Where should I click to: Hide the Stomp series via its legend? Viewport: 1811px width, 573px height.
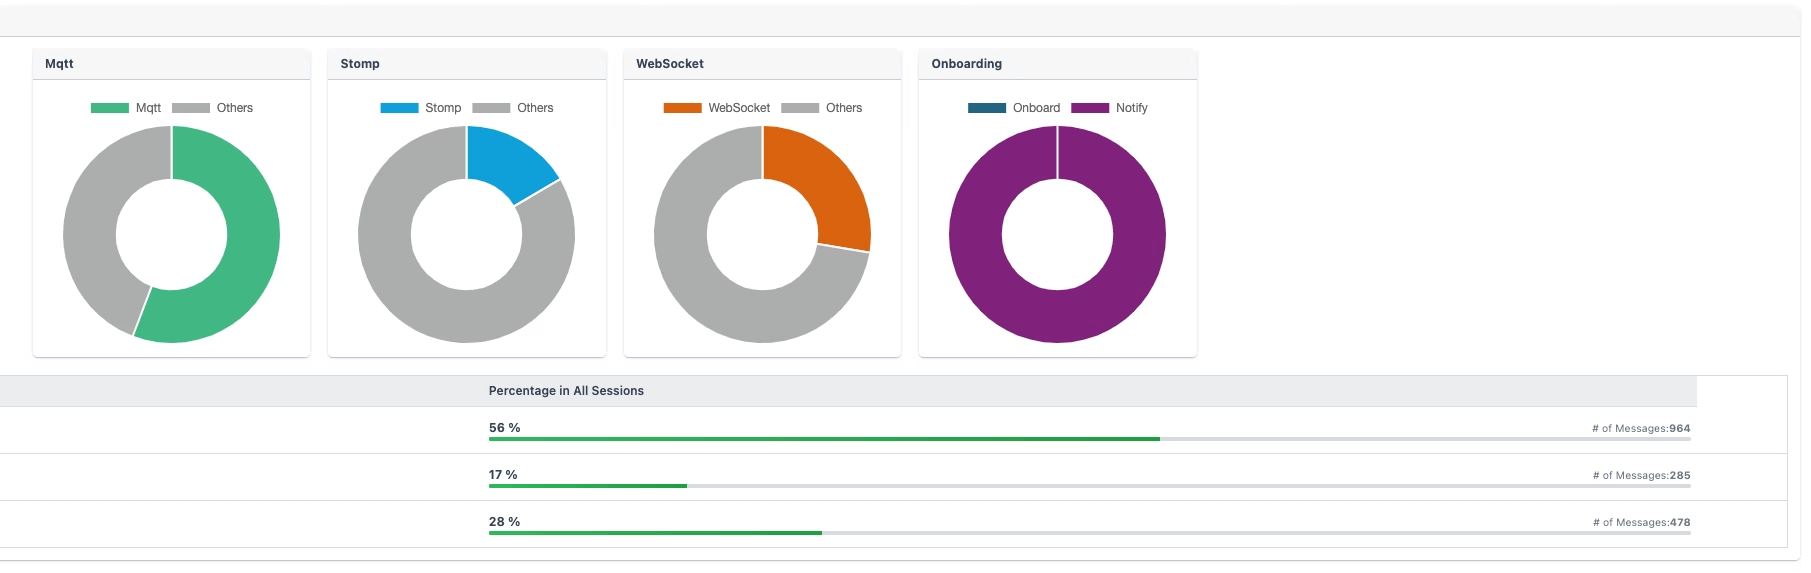pos(421,108)
